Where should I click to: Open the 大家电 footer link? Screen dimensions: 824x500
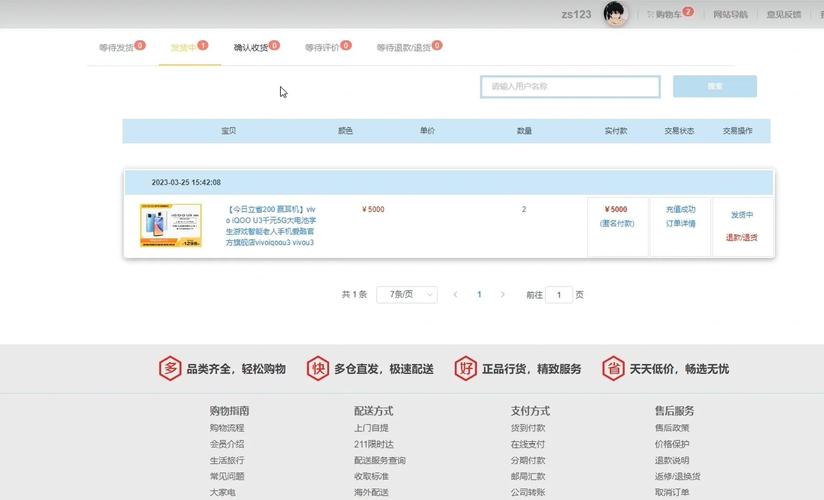pyautogui.click(x=223, y=492)
